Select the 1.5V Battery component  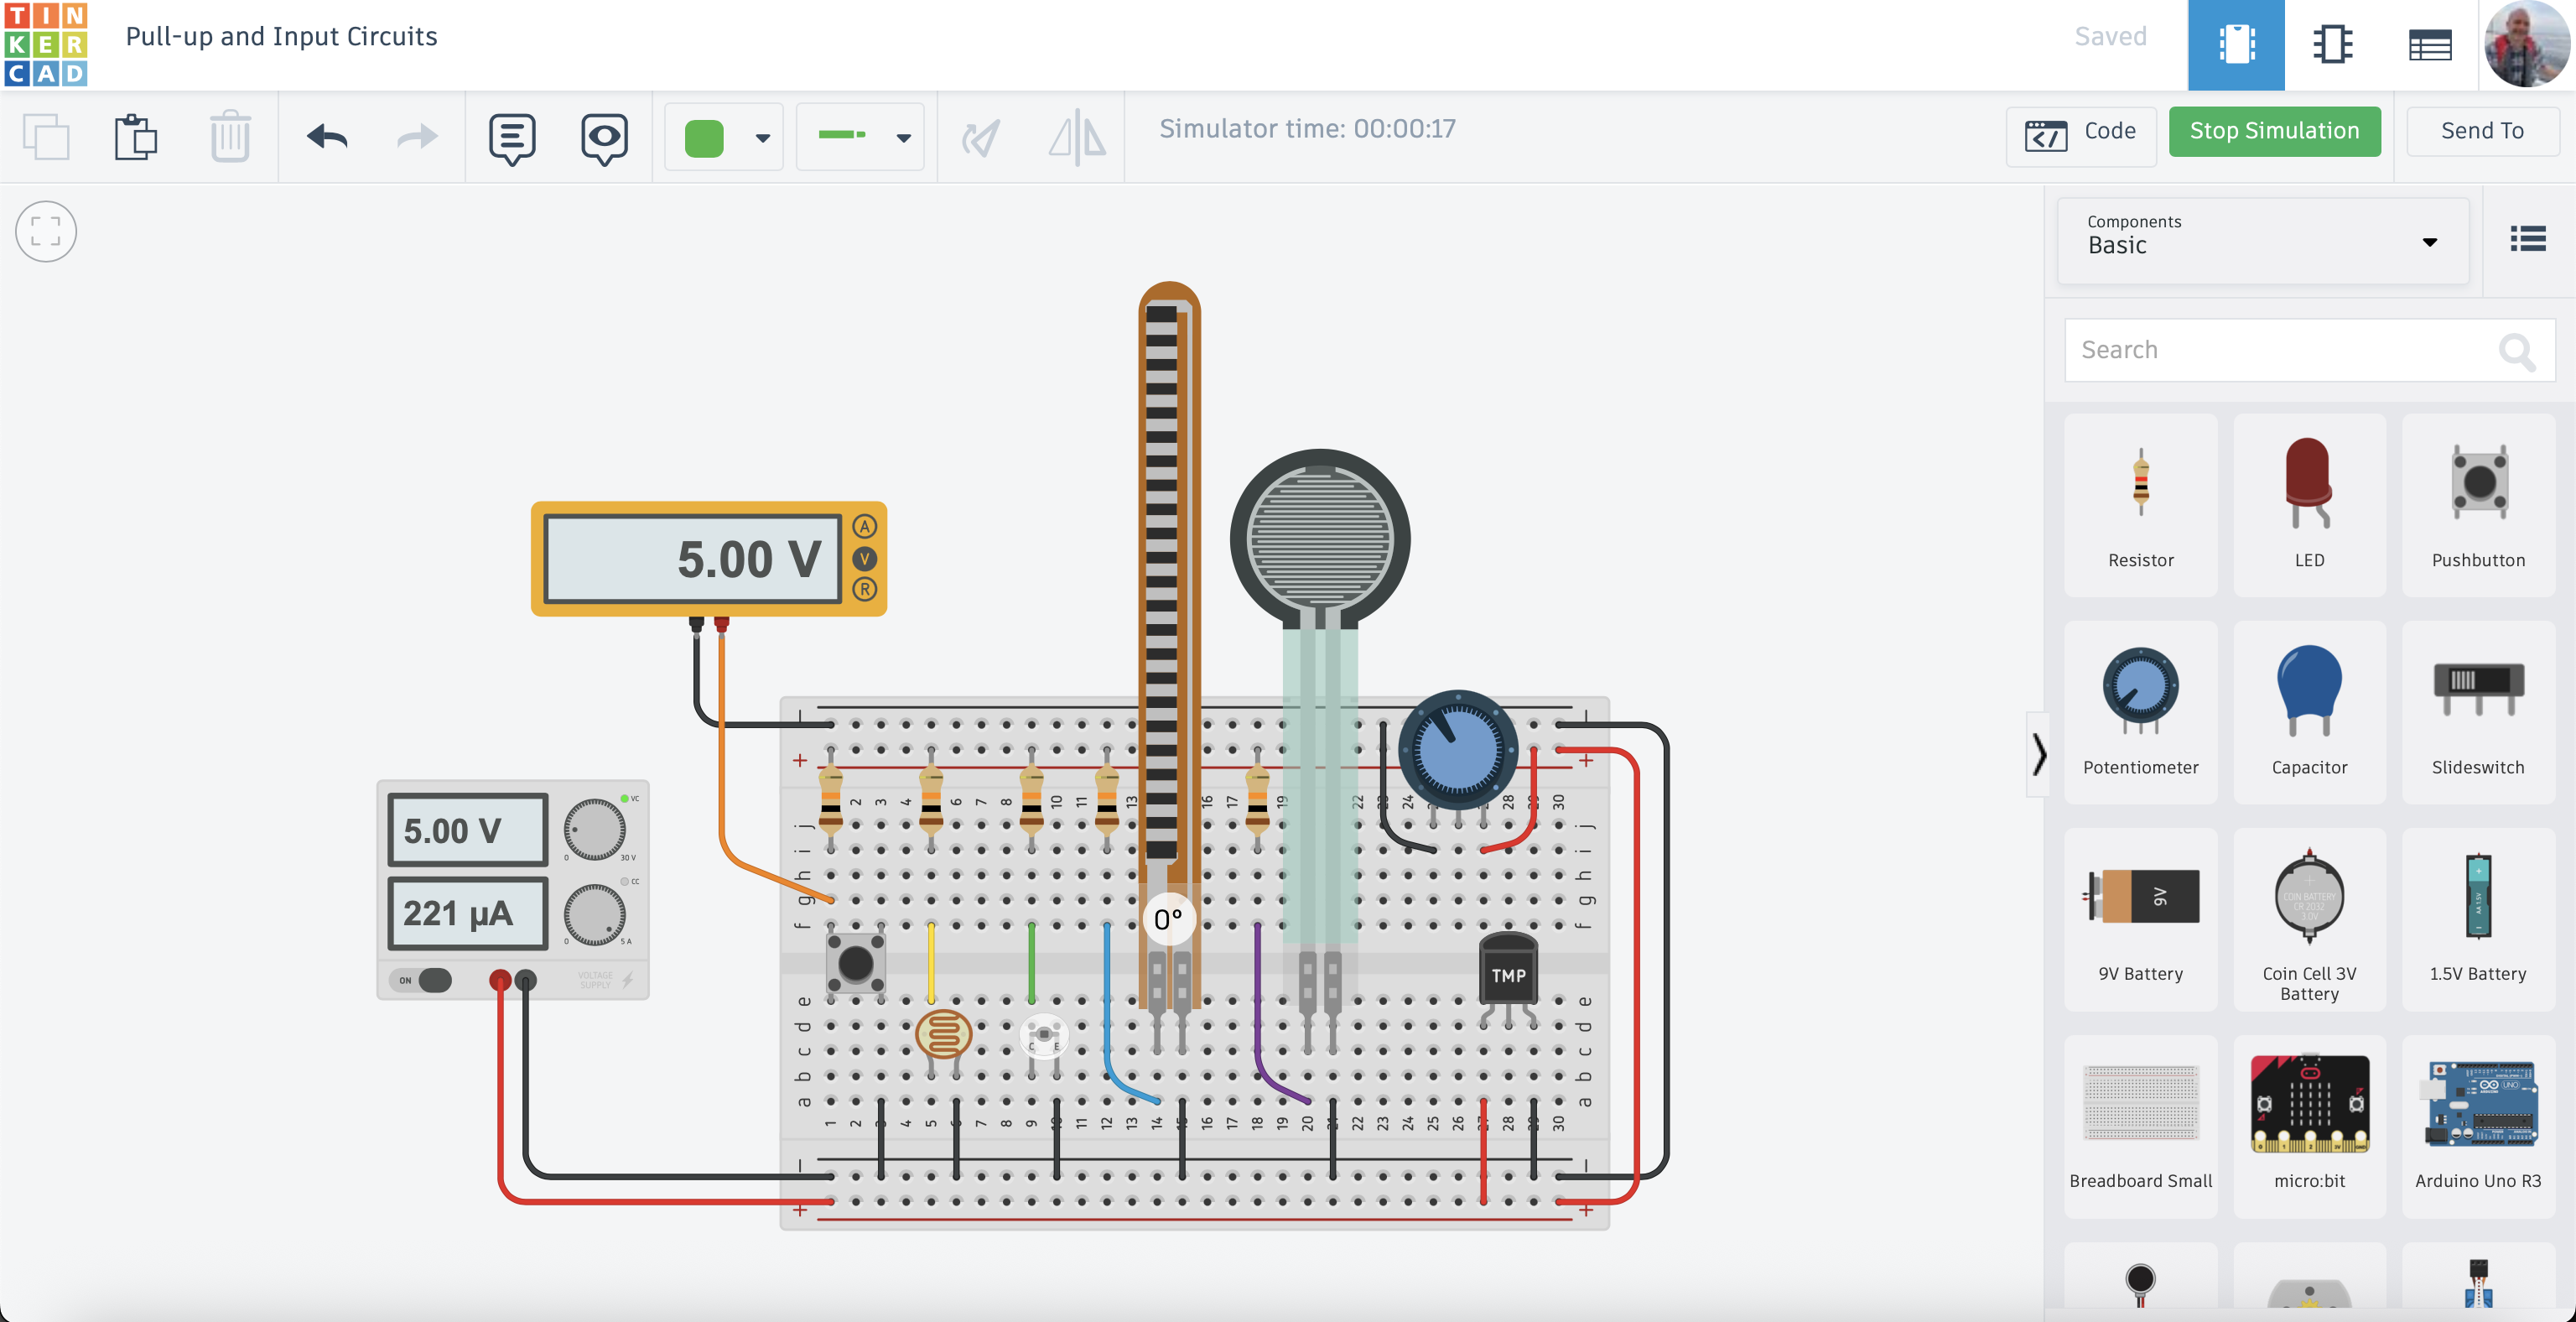click(2477, 919)
